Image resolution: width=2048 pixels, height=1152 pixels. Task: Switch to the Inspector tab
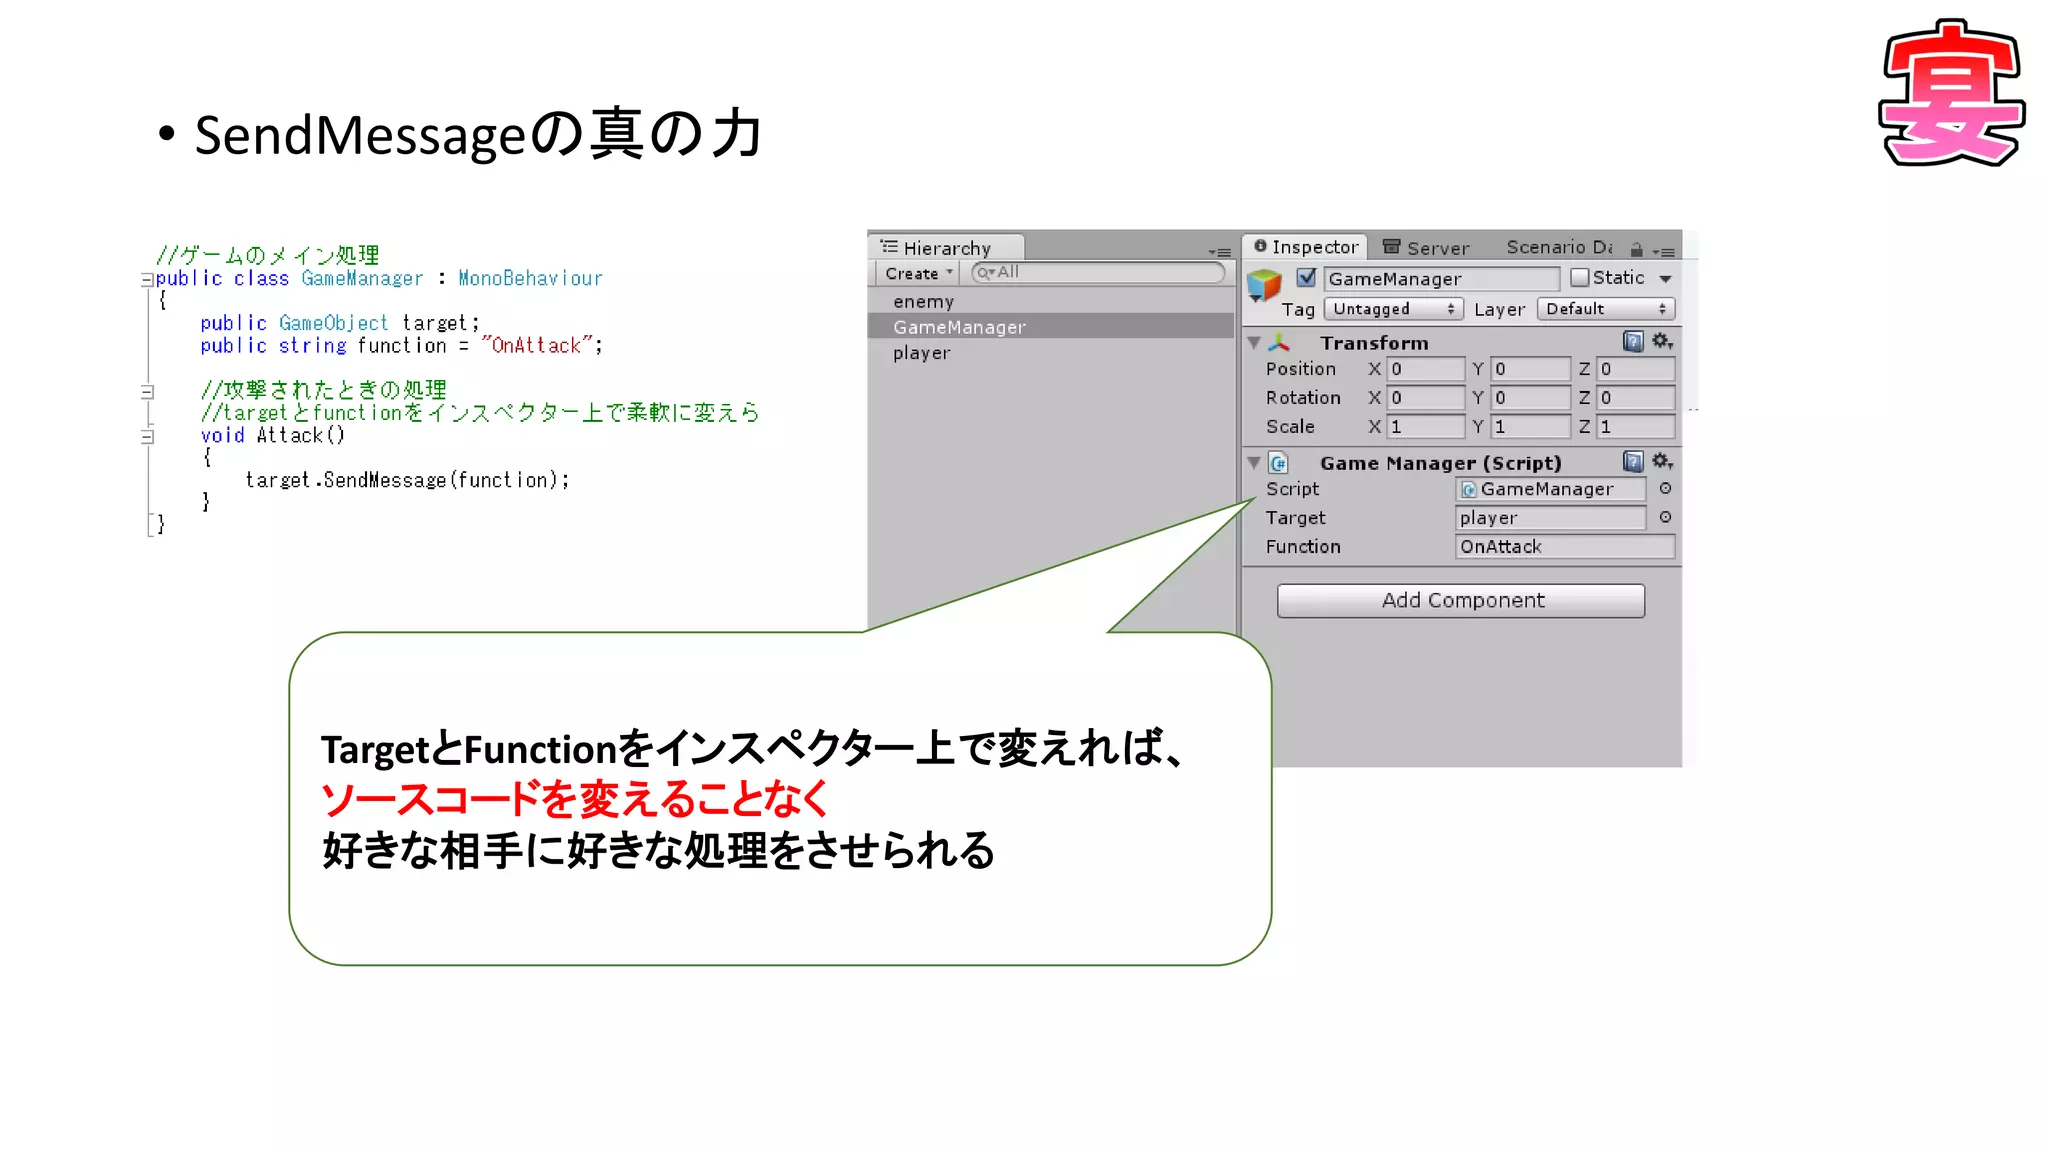[1305, 247]
